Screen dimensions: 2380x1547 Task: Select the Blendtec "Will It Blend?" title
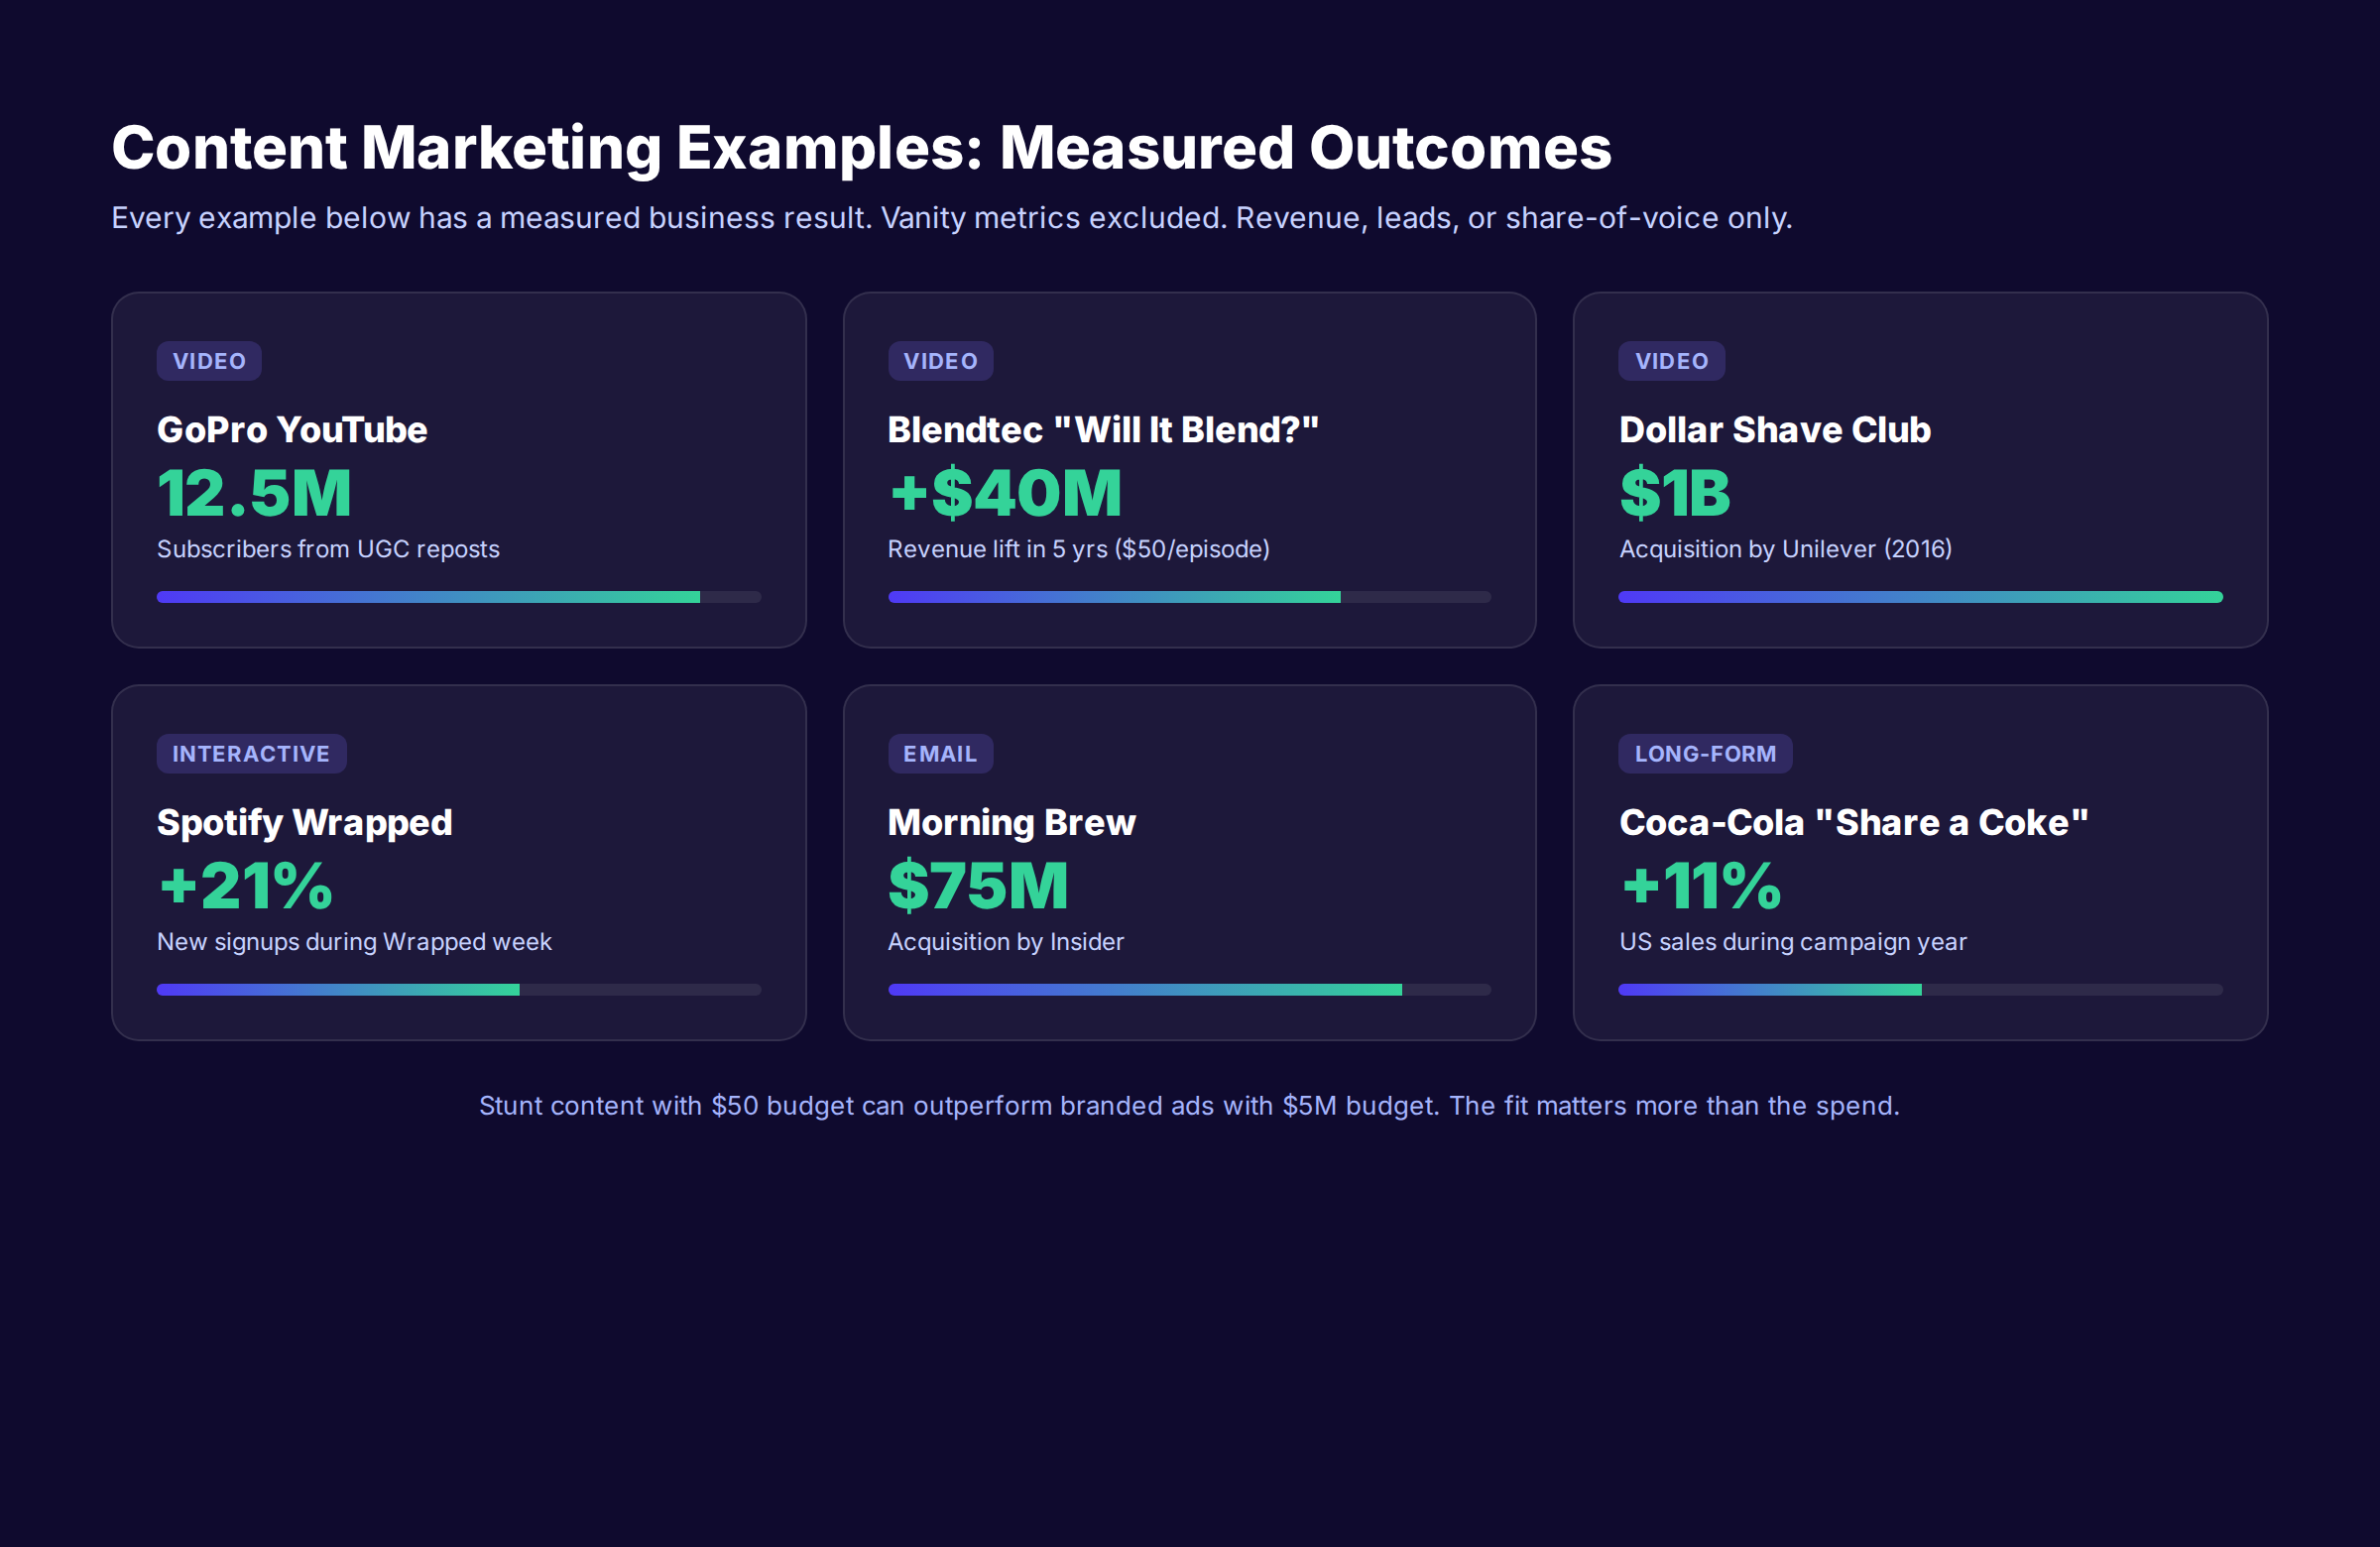1103,430
